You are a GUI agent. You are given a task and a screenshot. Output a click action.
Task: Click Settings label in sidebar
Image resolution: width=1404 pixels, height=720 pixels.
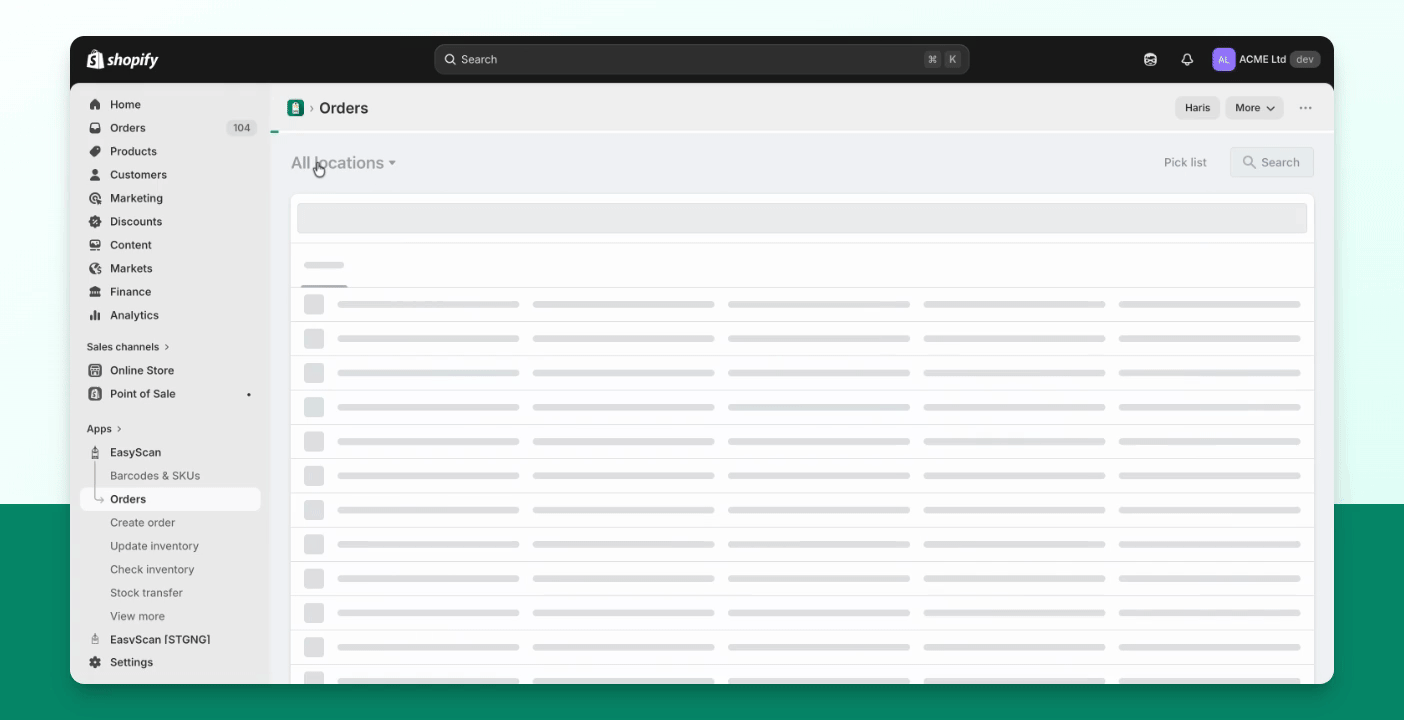pyautogui.click(x=131, y=662)
